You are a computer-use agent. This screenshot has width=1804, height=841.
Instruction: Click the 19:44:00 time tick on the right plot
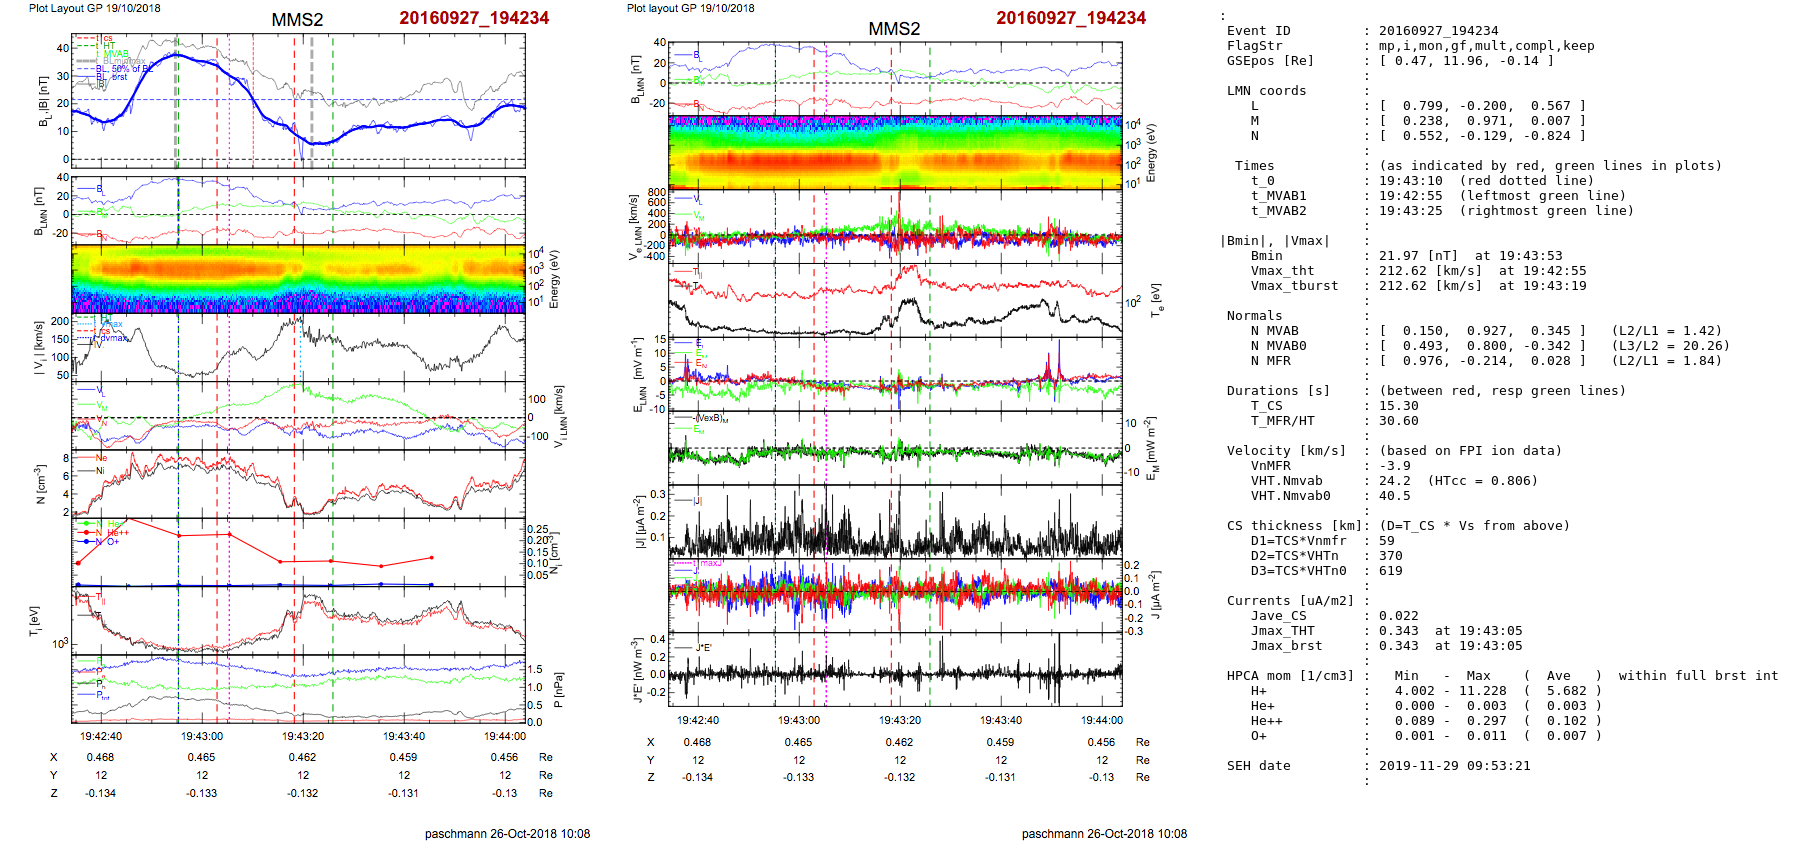pyautogui.click(x=1101, y=720)
